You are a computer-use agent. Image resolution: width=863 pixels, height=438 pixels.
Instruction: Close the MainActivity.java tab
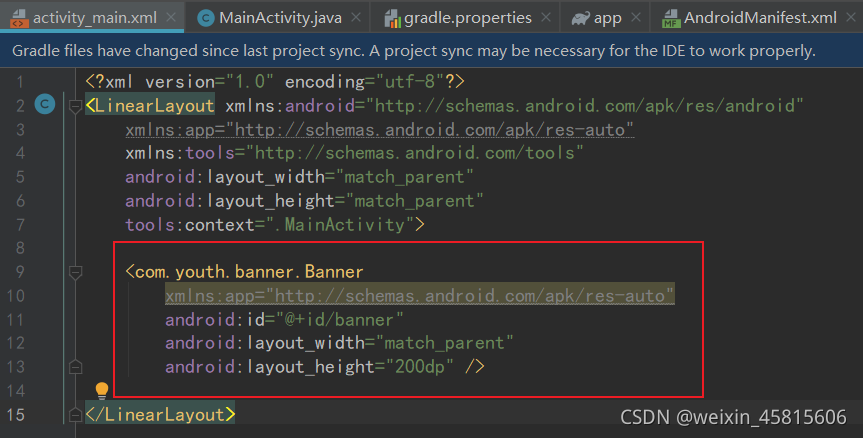coord(356,18)
